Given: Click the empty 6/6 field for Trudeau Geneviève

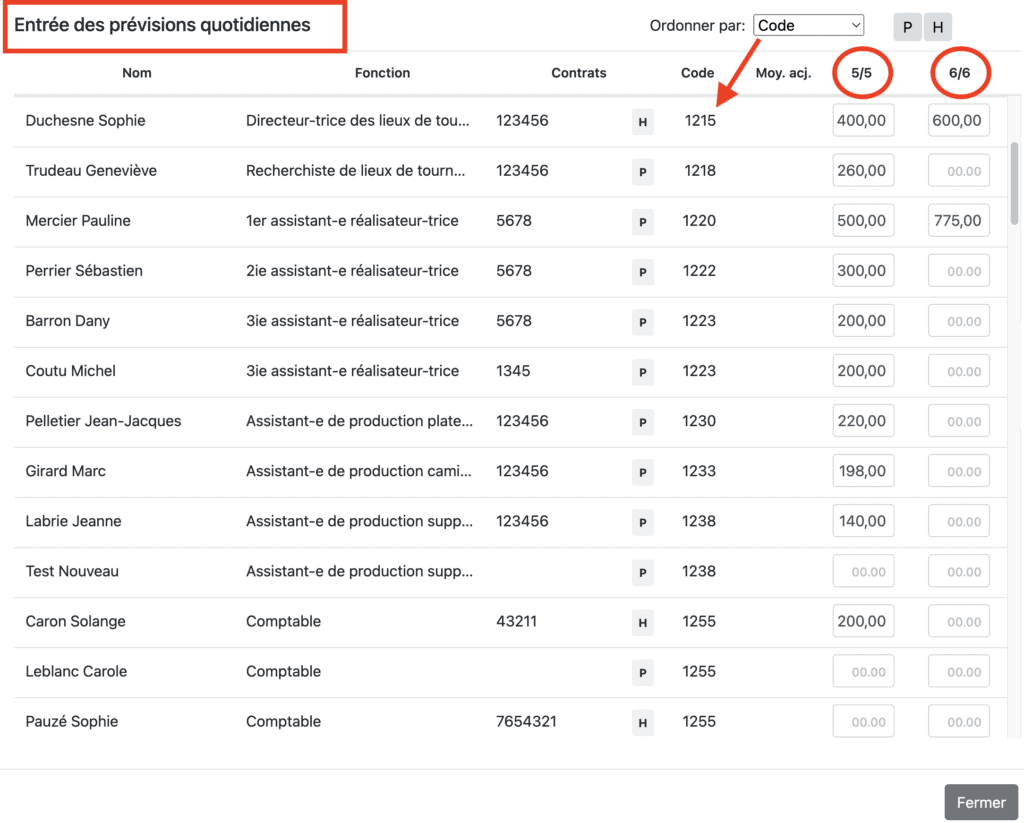Looking at the screenshot, I should (x=959, y=171).
